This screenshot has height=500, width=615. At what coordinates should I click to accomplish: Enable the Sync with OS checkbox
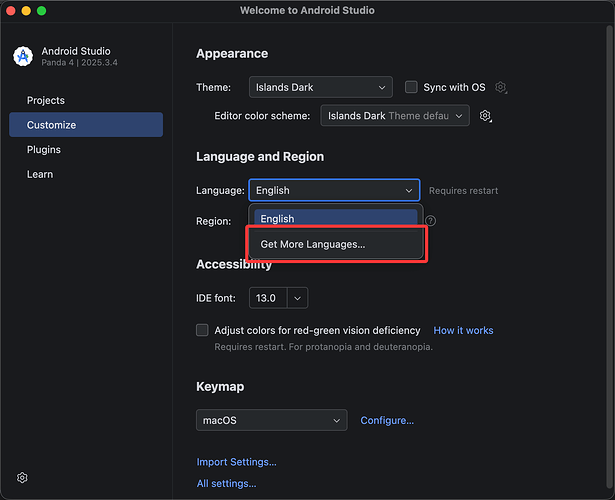click(x=411, y=87)
